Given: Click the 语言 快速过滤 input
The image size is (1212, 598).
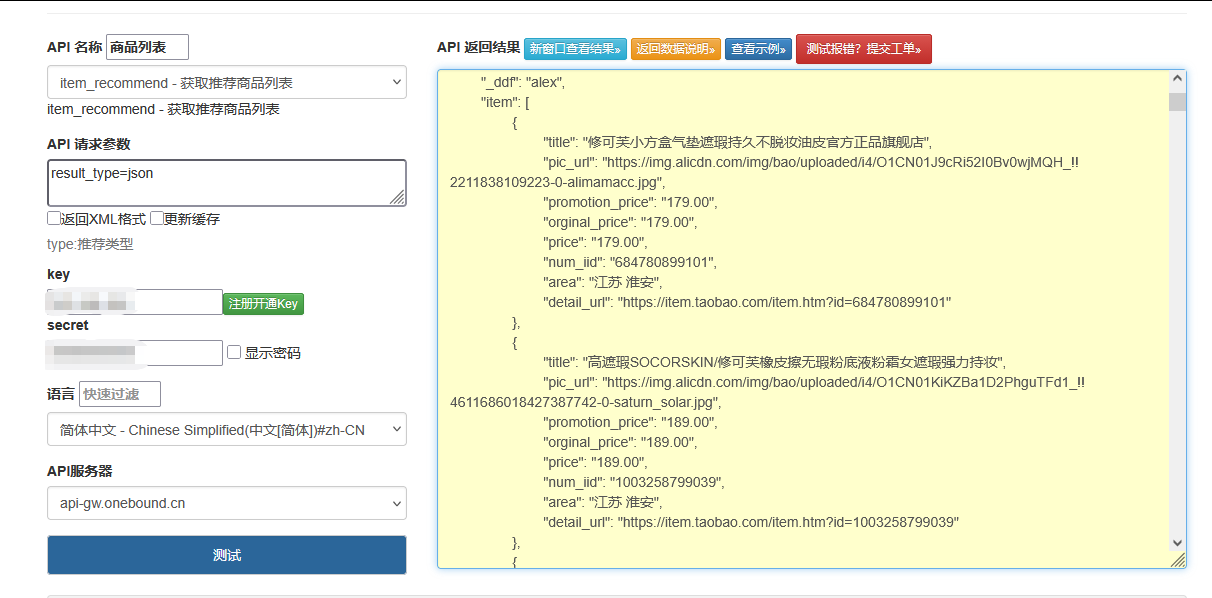Looking at the screenshot, I should [x=120, y=394].
